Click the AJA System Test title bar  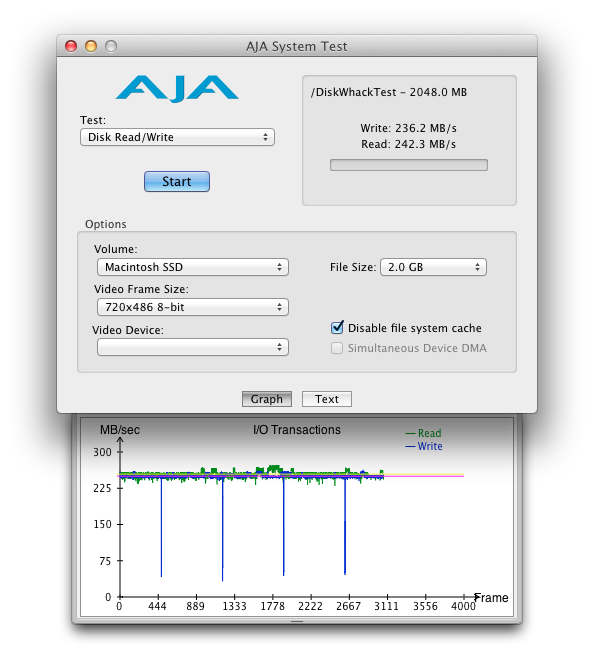(297, 46)
